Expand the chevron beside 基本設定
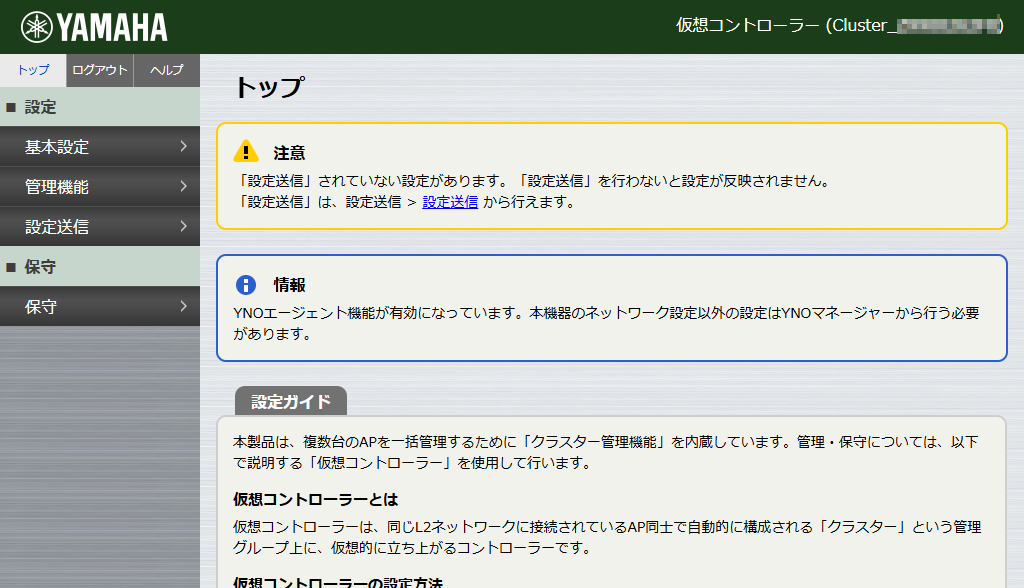 coord(184,146)
